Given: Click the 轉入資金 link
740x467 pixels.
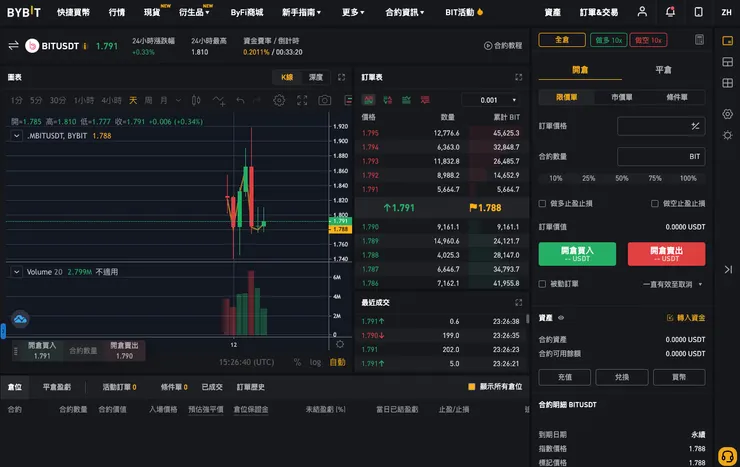Looking at the screenshot, I should [x=686, y=318].
